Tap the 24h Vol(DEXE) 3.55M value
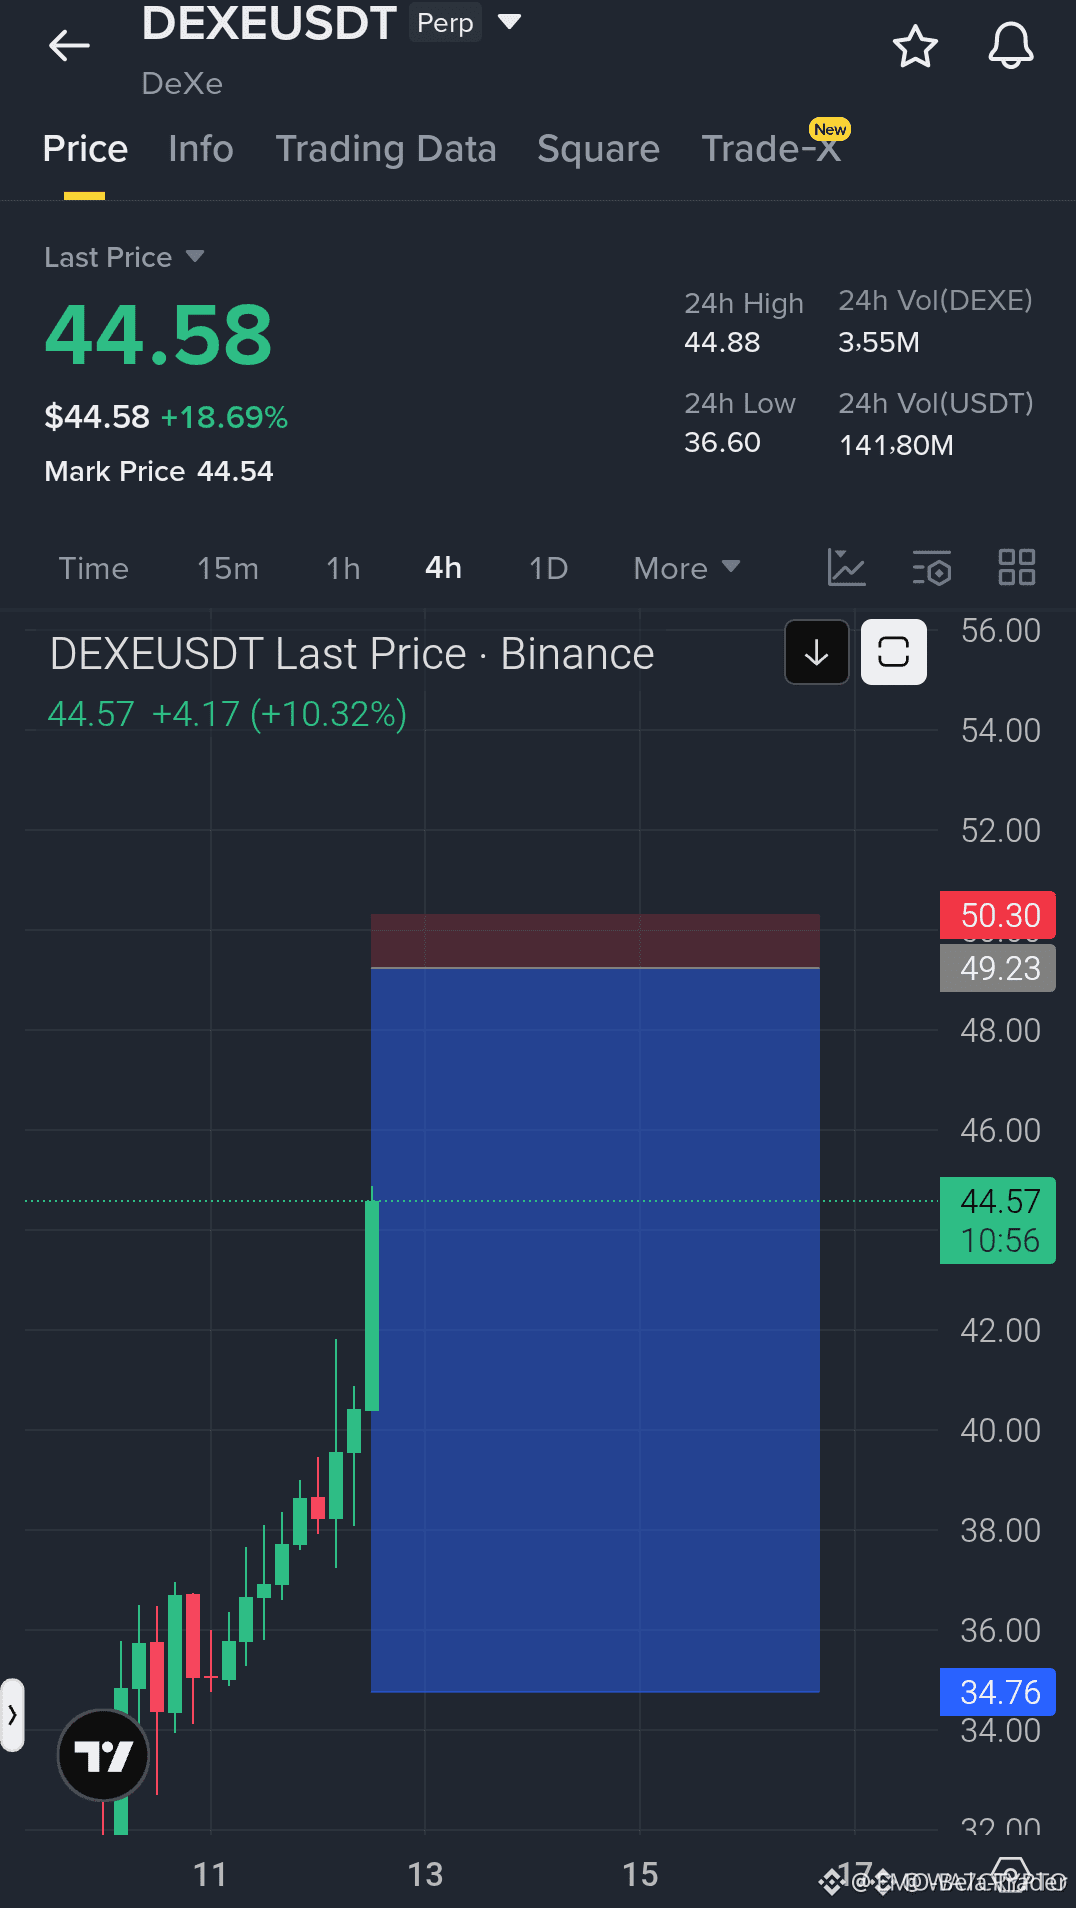1076x1908 pixels. tap(879, 342)
